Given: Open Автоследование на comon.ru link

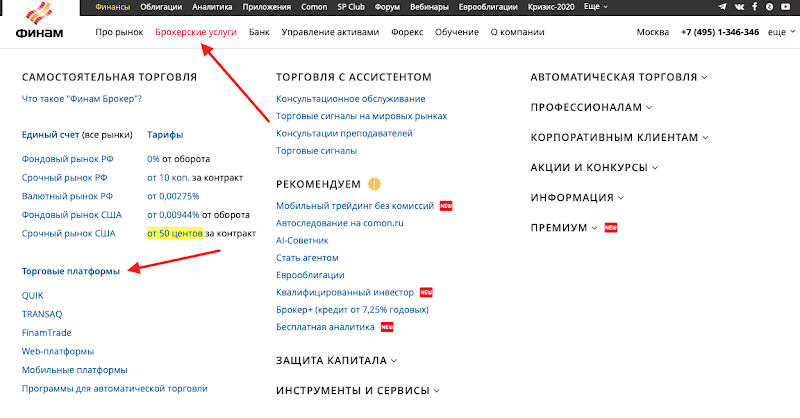Looking at the screenshot, I should (339, 223).
